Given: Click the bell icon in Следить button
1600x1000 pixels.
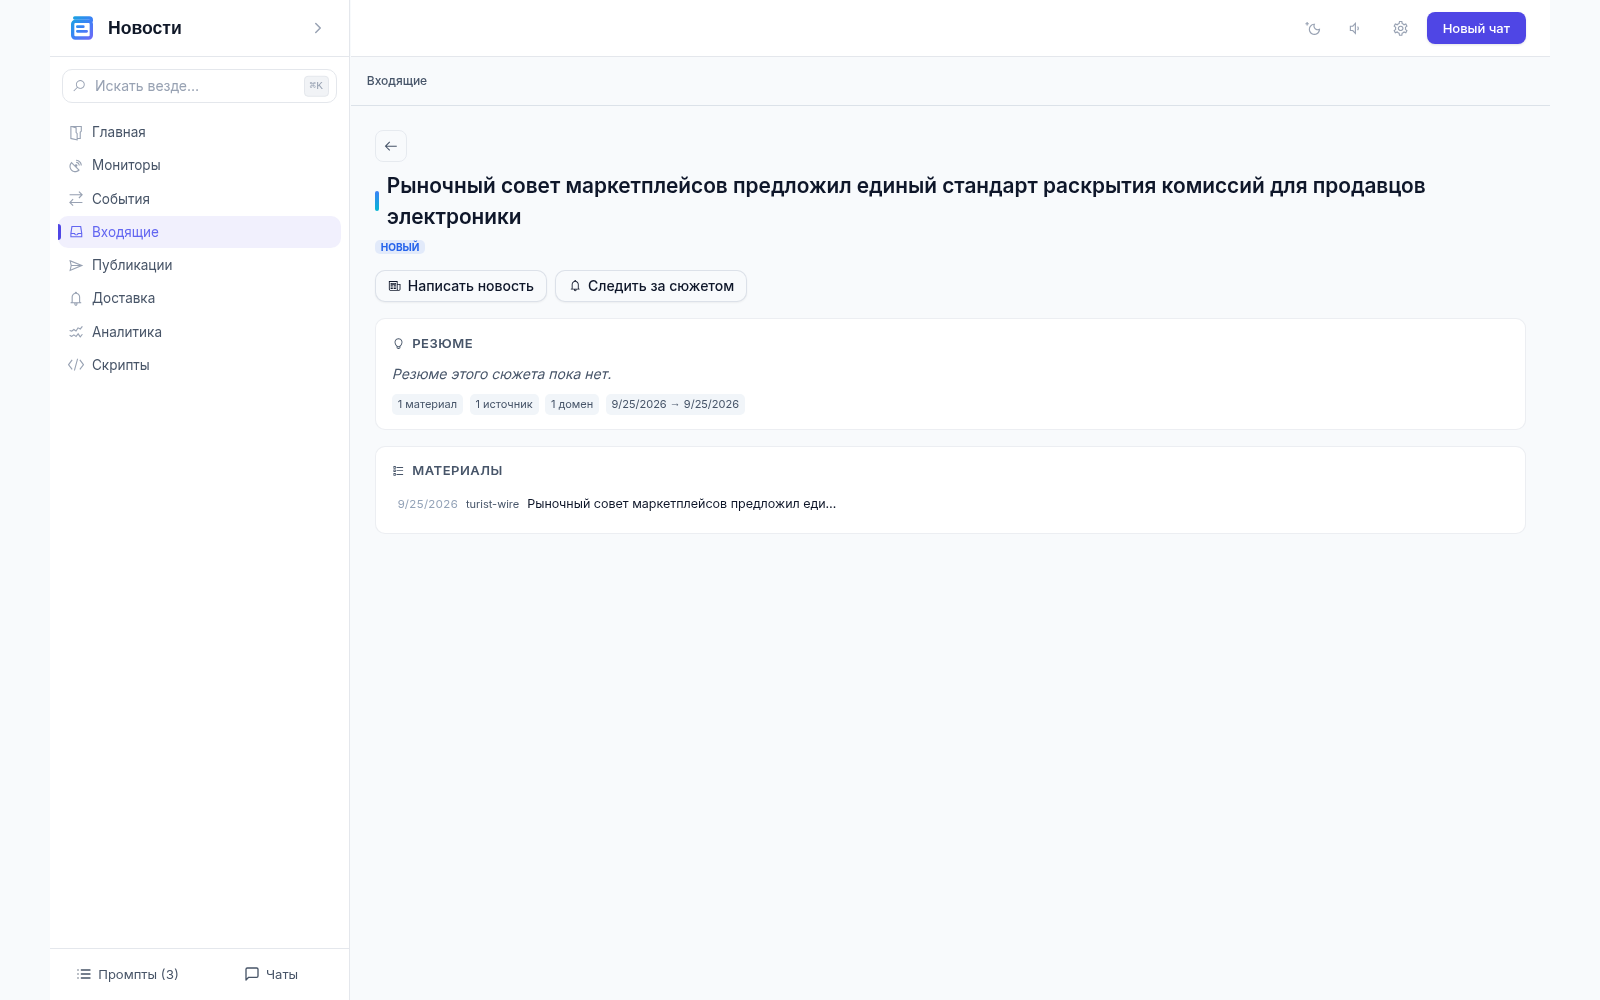Looking at the screenshot, I should [x=575, y=286].
